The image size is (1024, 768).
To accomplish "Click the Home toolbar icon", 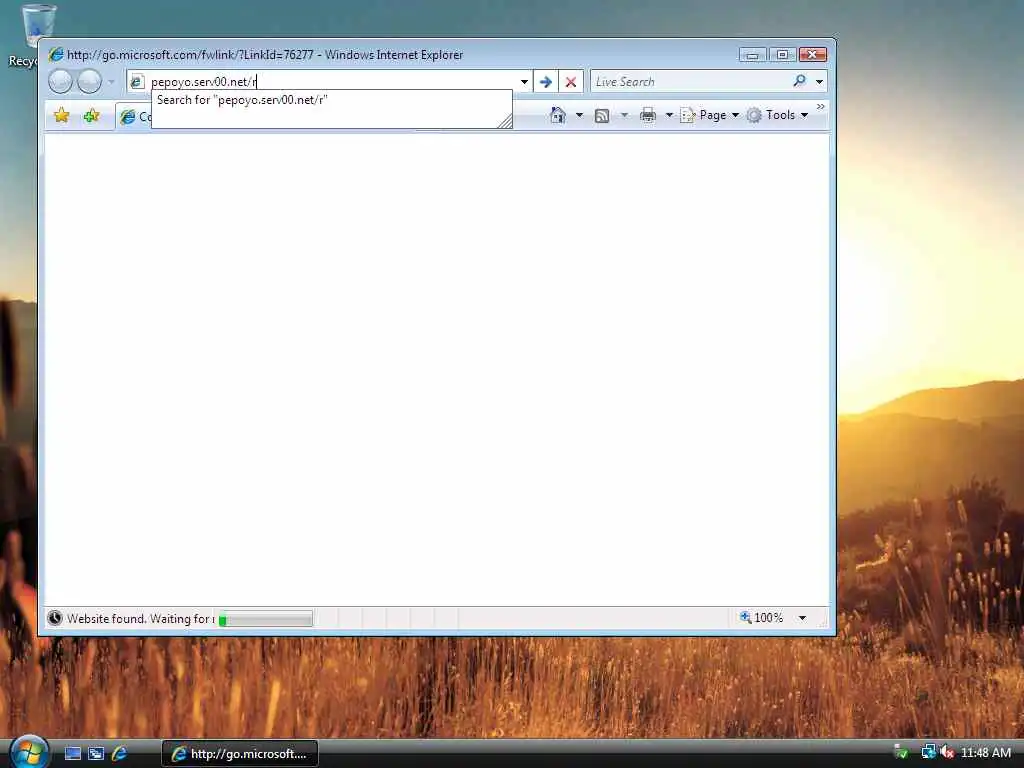I will pyautogui.click(x=558, y=115).
